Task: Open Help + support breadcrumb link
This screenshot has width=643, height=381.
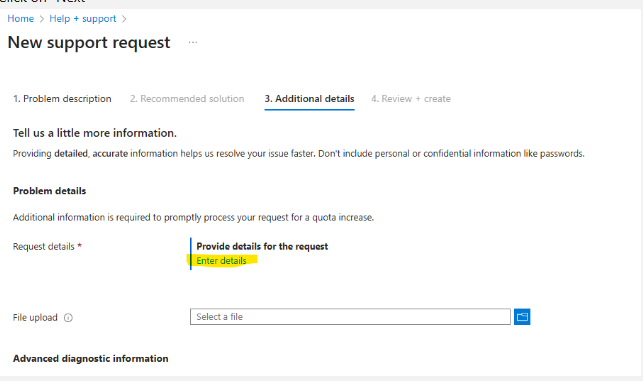Action: pyautogui.click(x=83, y=18)
